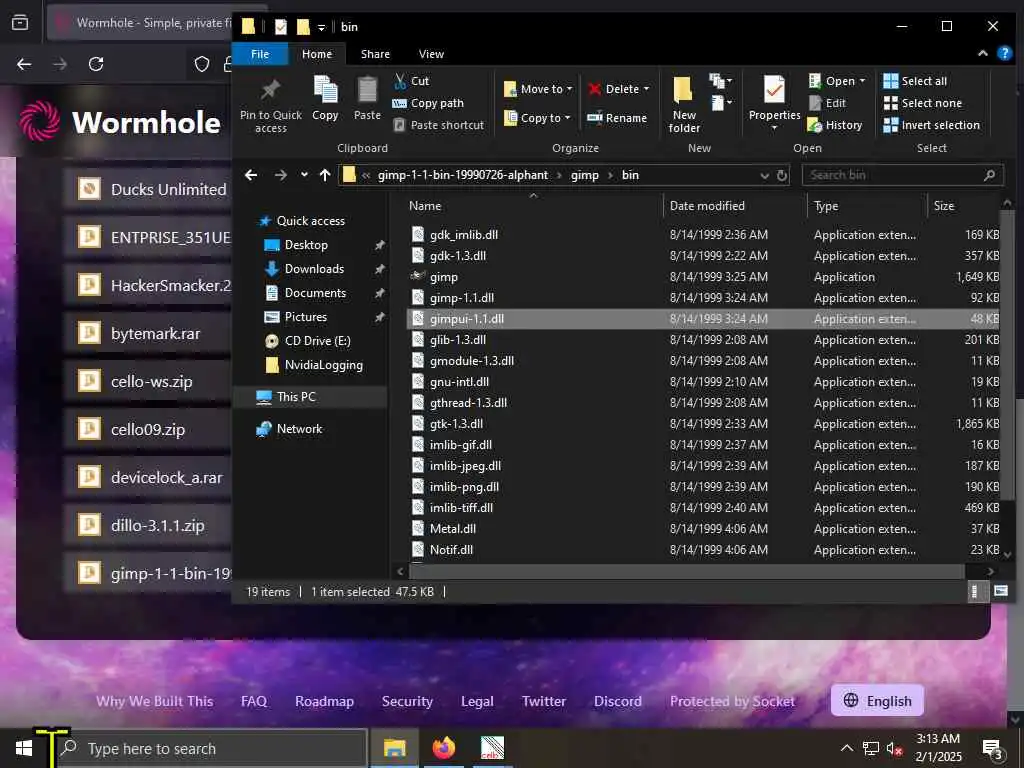
Task: Select gtk-1.3.dll file
Action: tap(704, 424)
